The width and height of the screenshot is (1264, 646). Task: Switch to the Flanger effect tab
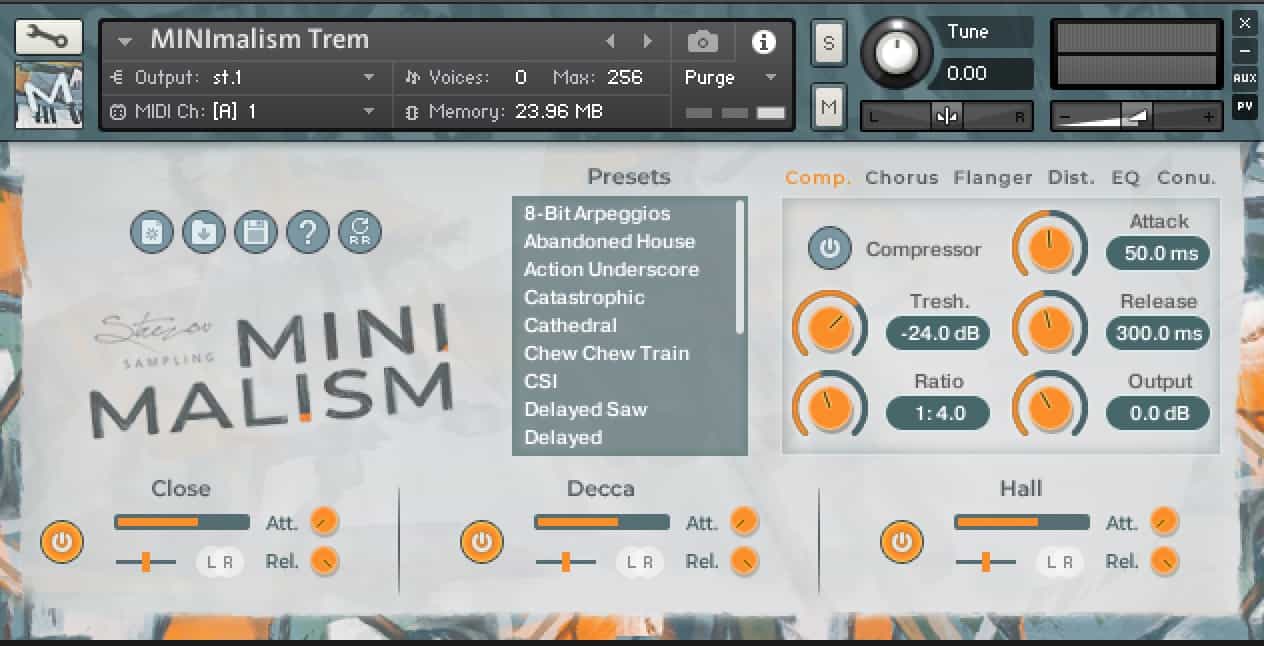(993, 178)
